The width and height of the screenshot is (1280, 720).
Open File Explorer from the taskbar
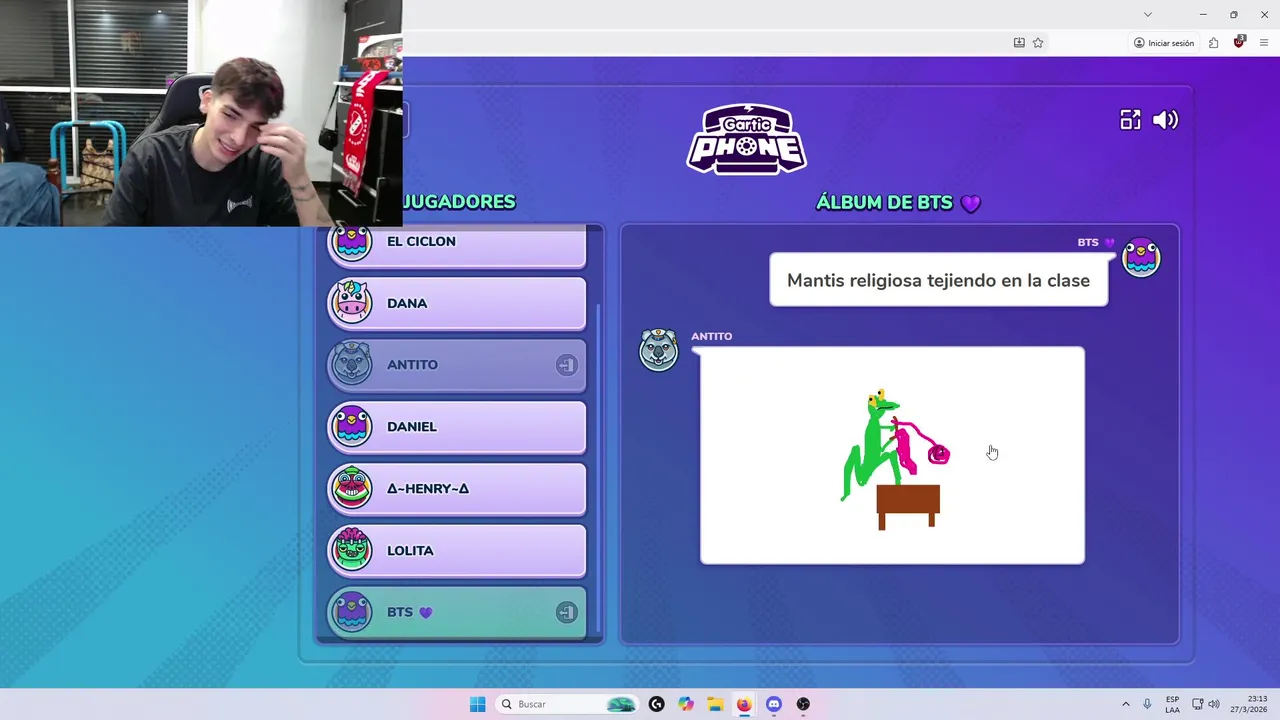point(715,704)
